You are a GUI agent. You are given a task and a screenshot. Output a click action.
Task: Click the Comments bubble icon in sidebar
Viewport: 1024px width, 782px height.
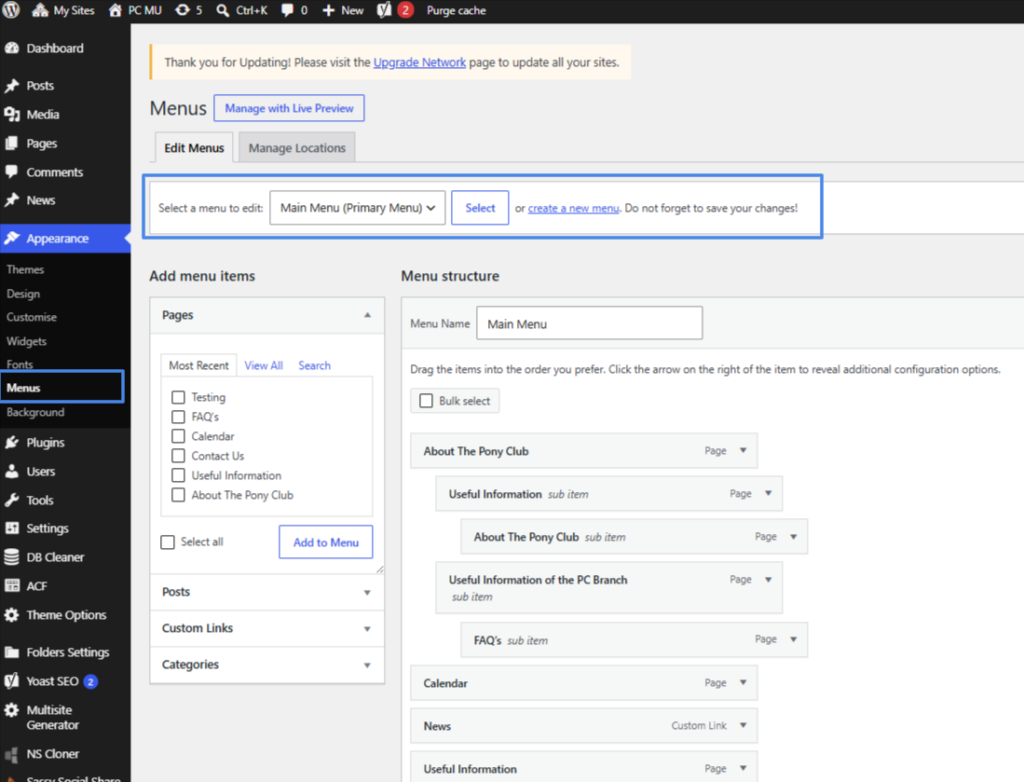[11, 172]
